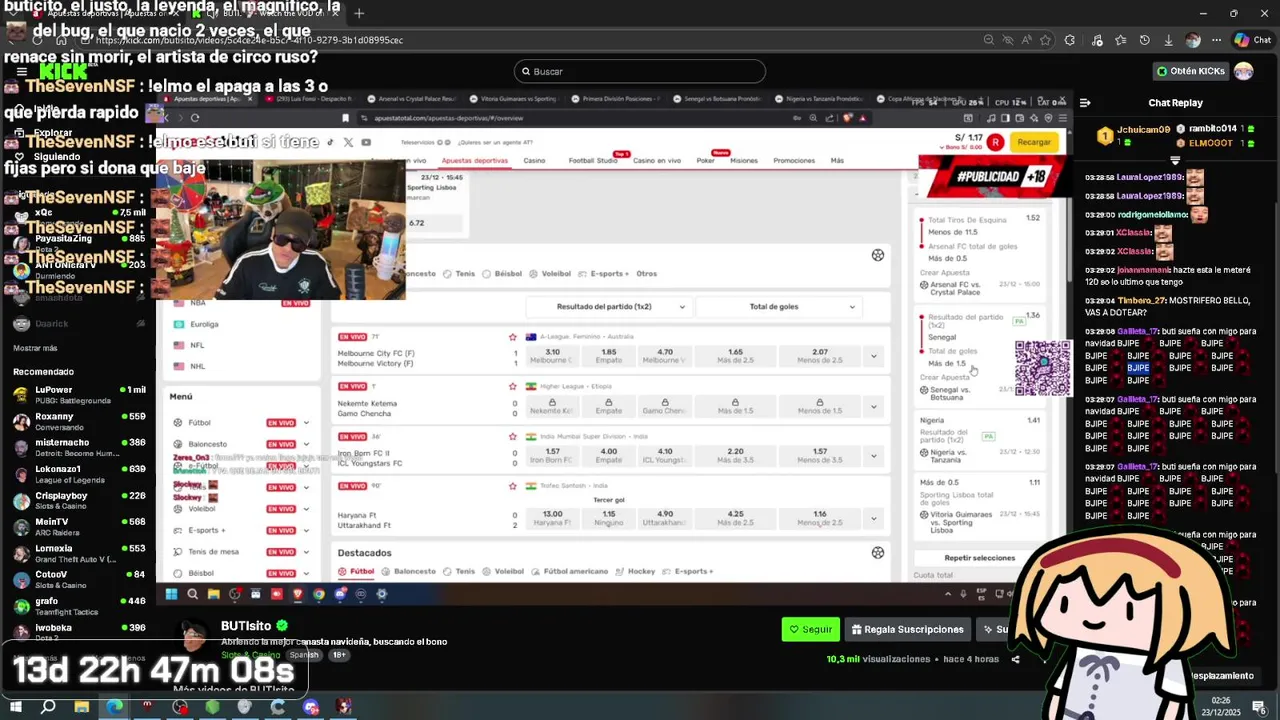
Task: Collapse the Chat Replay panel arrow icon
Action: click(x=1085, y=102)
